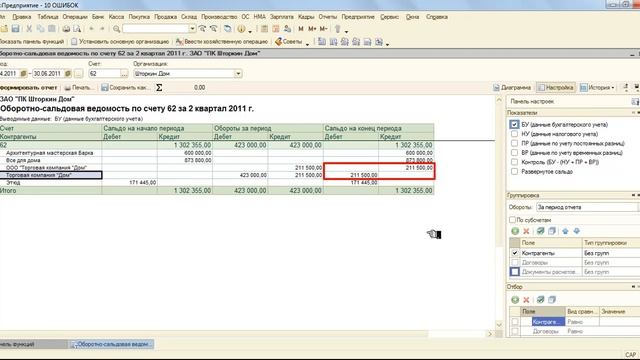Open the Отчеты menu
This screenshot has width=640, height=360.
point(327,17)
